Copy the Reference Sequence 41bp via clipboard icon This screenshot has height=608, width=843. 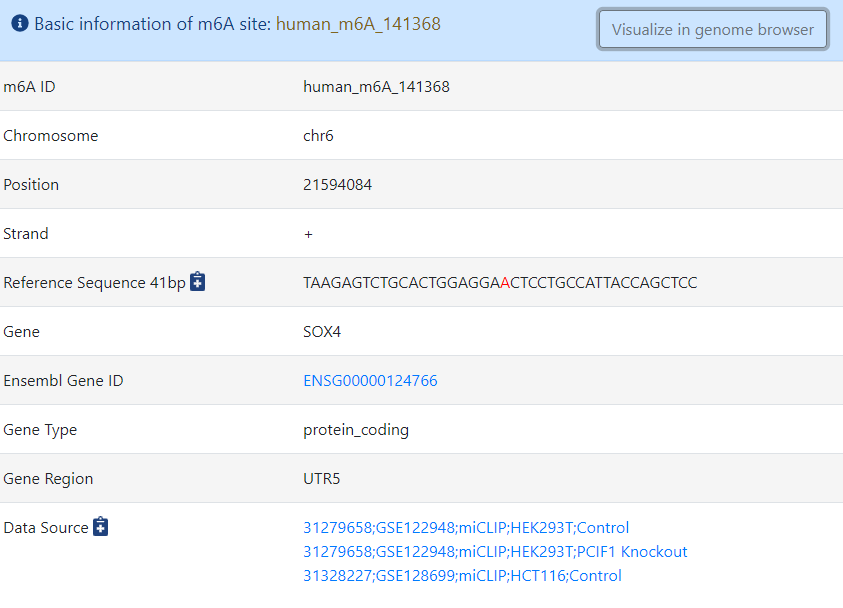(198, 282)
